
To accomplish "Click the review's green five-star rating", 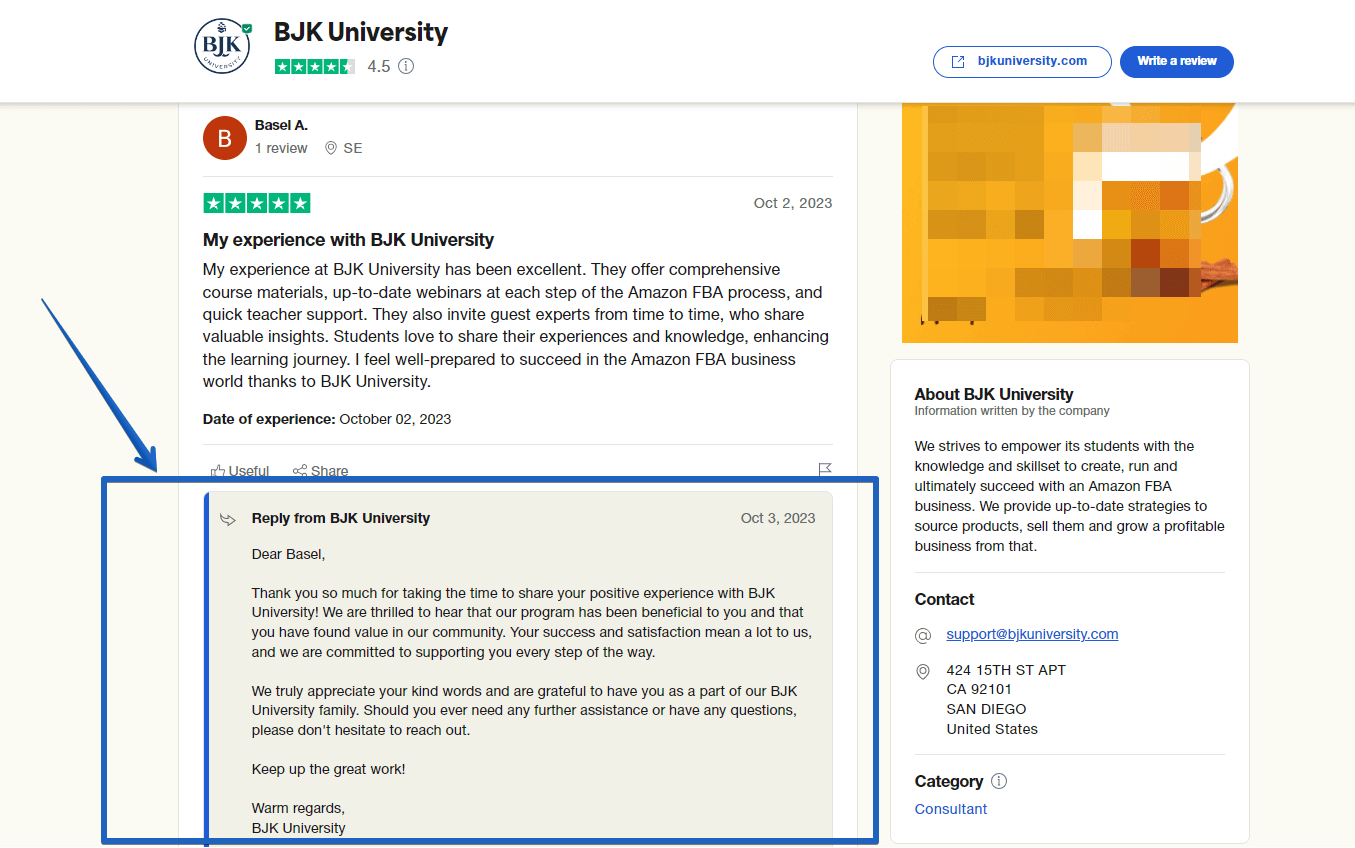I will [x=257, y=203].
